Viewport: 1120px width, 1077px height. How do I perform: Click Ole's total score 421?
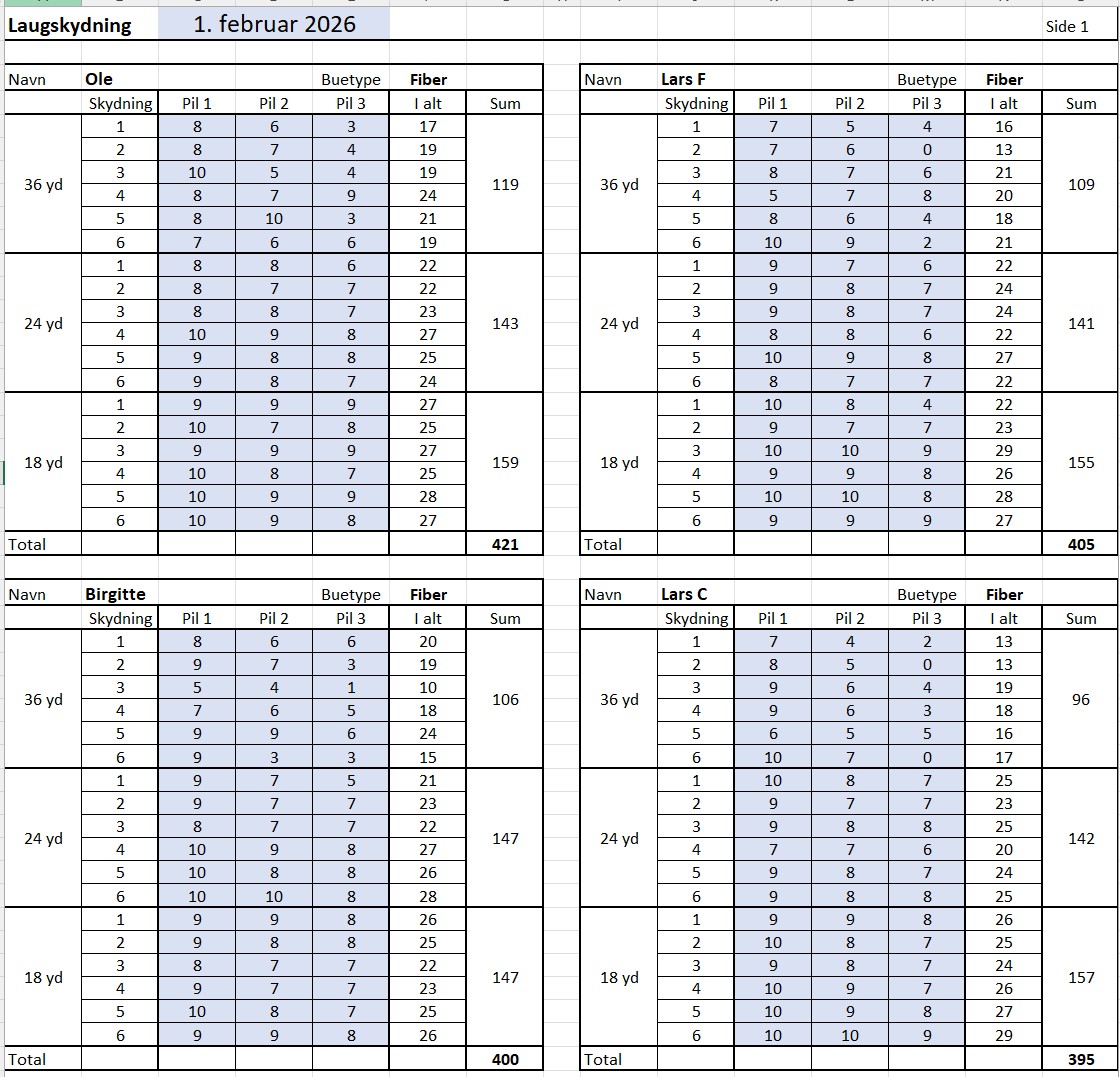505,544
